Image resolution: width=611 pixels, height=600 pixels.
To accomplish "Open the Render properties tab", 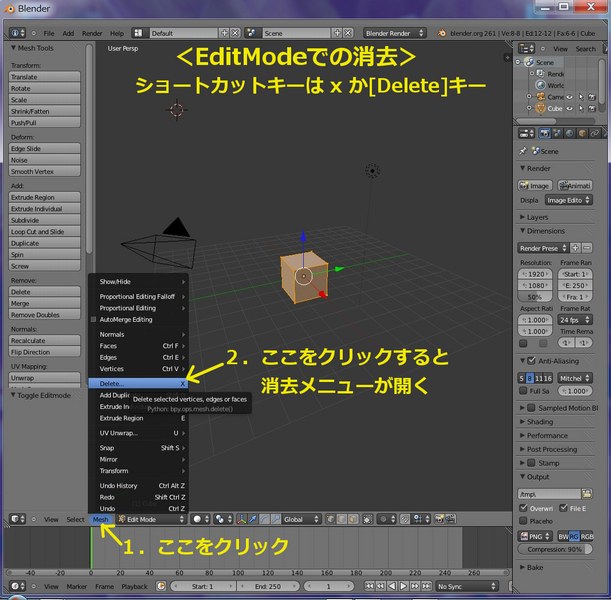I will [544, 134].
